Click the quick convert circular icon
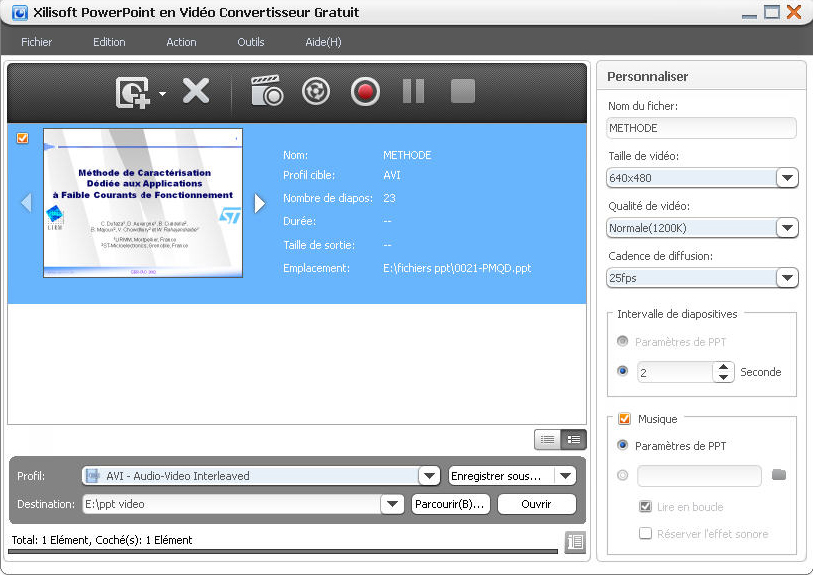Viewport: 813px width, 575px height. (x=316, y=91)
